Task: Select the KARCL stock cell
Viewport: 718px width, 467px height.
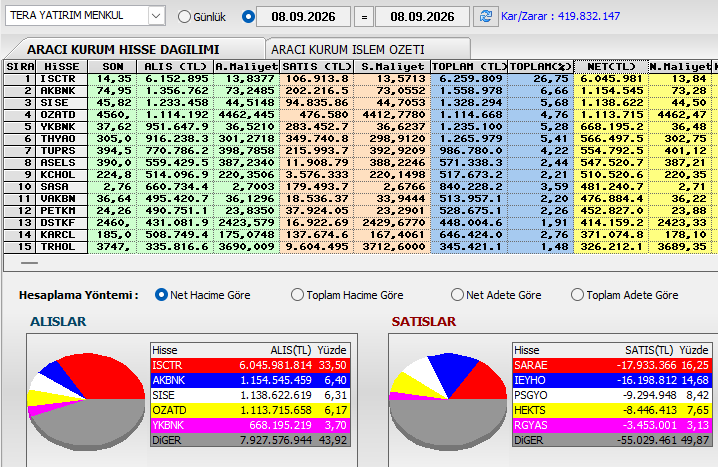Action: click(62, 235)
